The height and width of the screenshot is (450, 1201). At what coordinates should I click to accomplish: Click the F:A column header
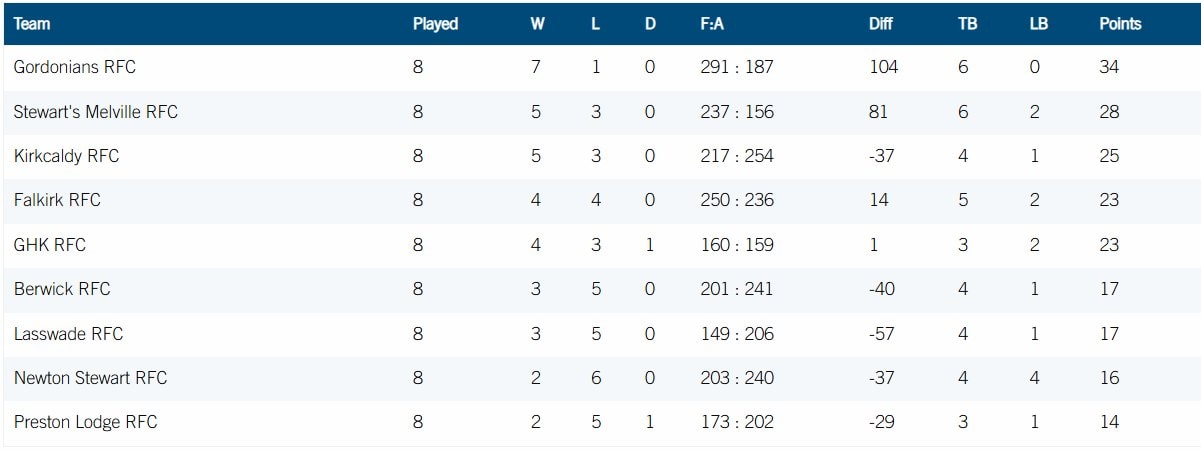[714, 24]
